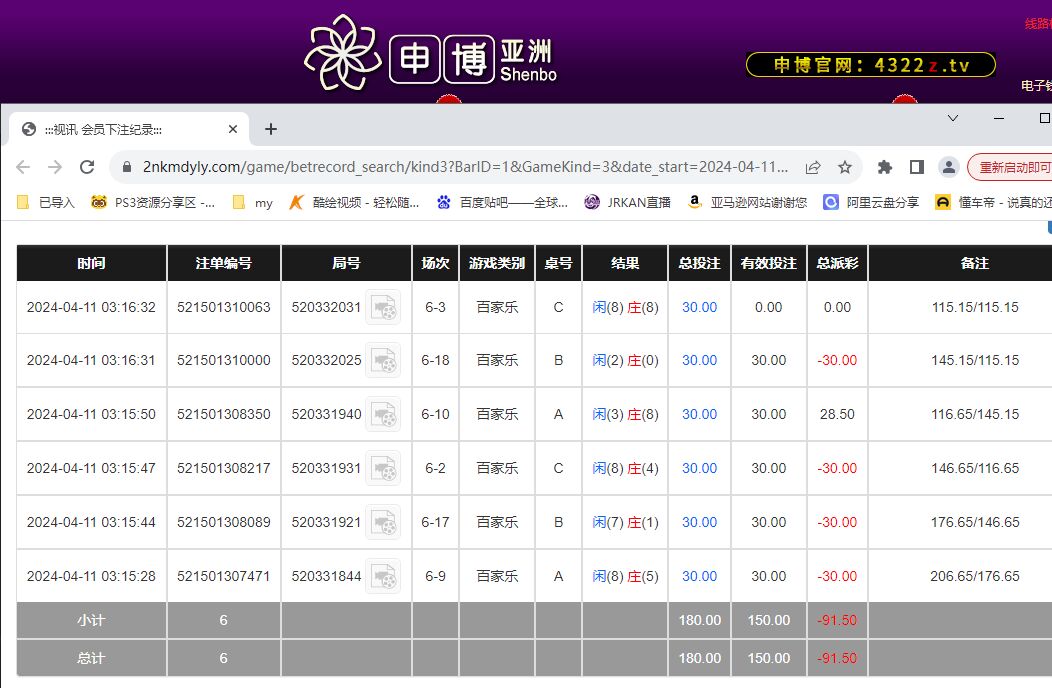Open the 百度贴吧 bookmark
The image size is (1052, 688).
[502, 202]
